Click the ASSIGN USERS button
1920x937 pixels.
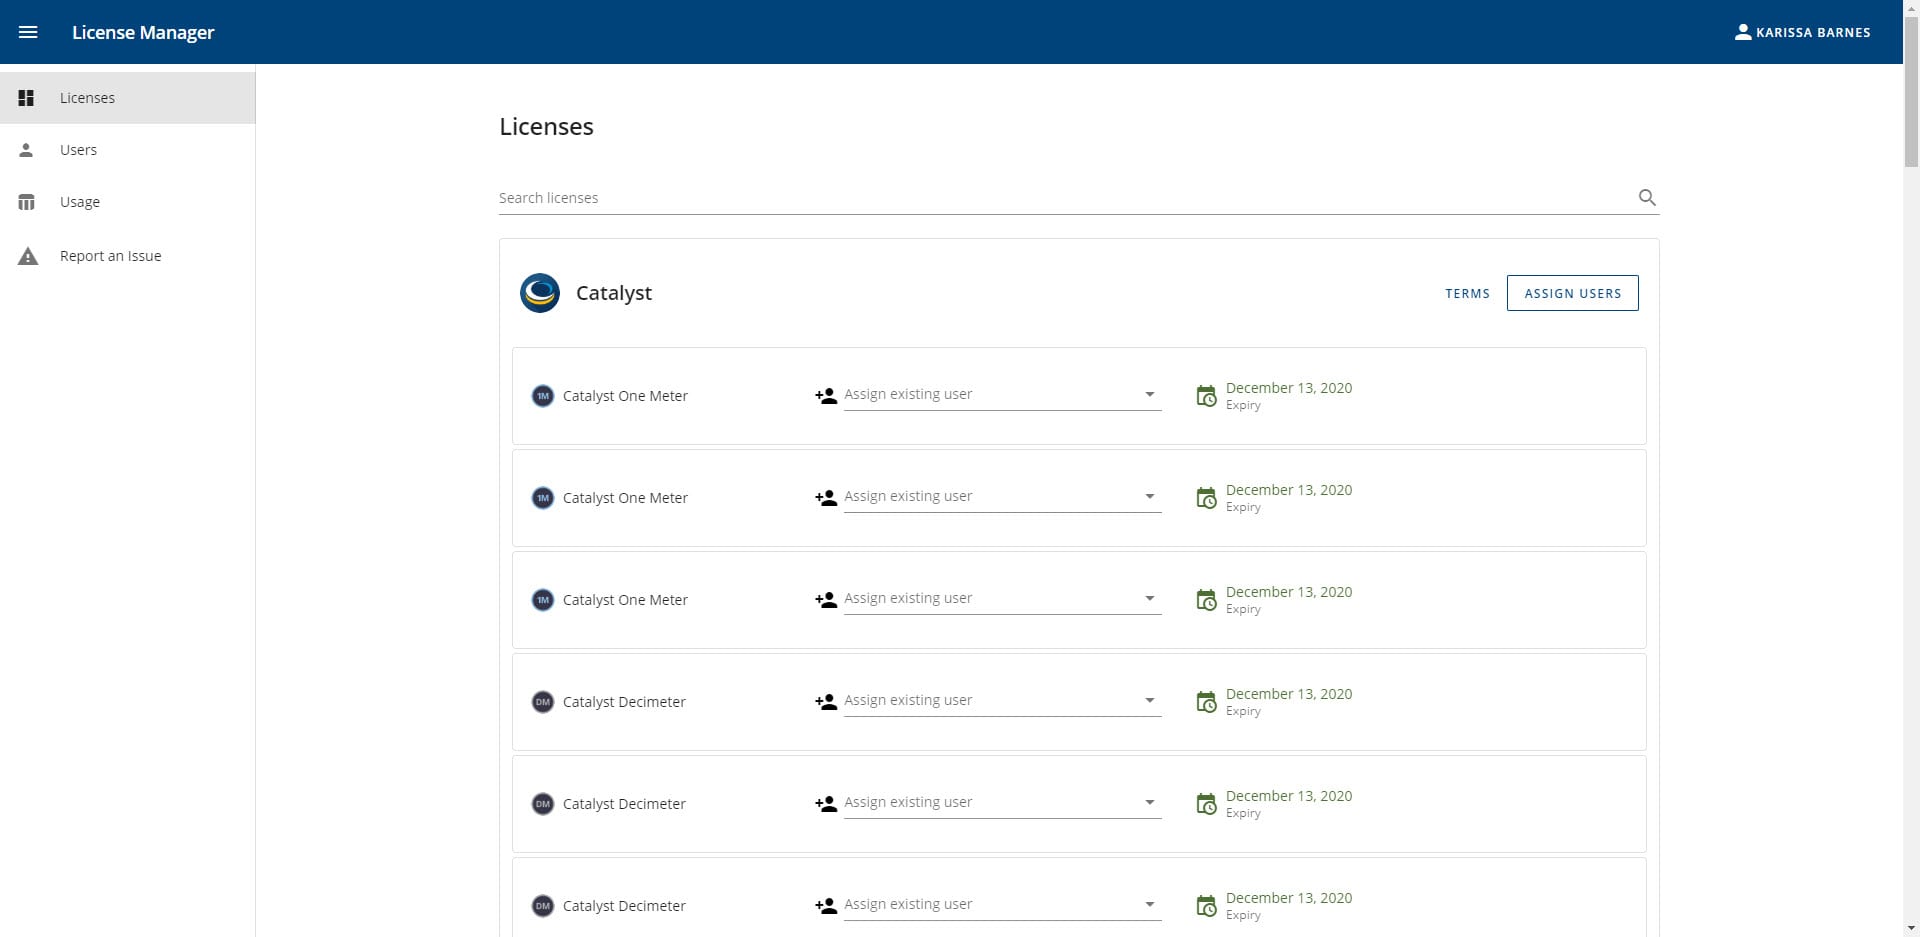pyautogui.click(x=1572, y=293)
